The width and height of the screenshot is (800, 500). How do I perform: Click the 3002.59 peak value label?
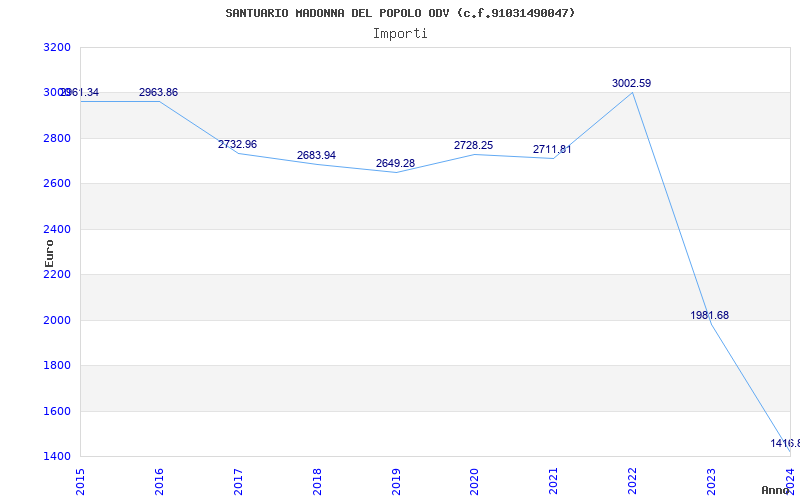point(632,83)
